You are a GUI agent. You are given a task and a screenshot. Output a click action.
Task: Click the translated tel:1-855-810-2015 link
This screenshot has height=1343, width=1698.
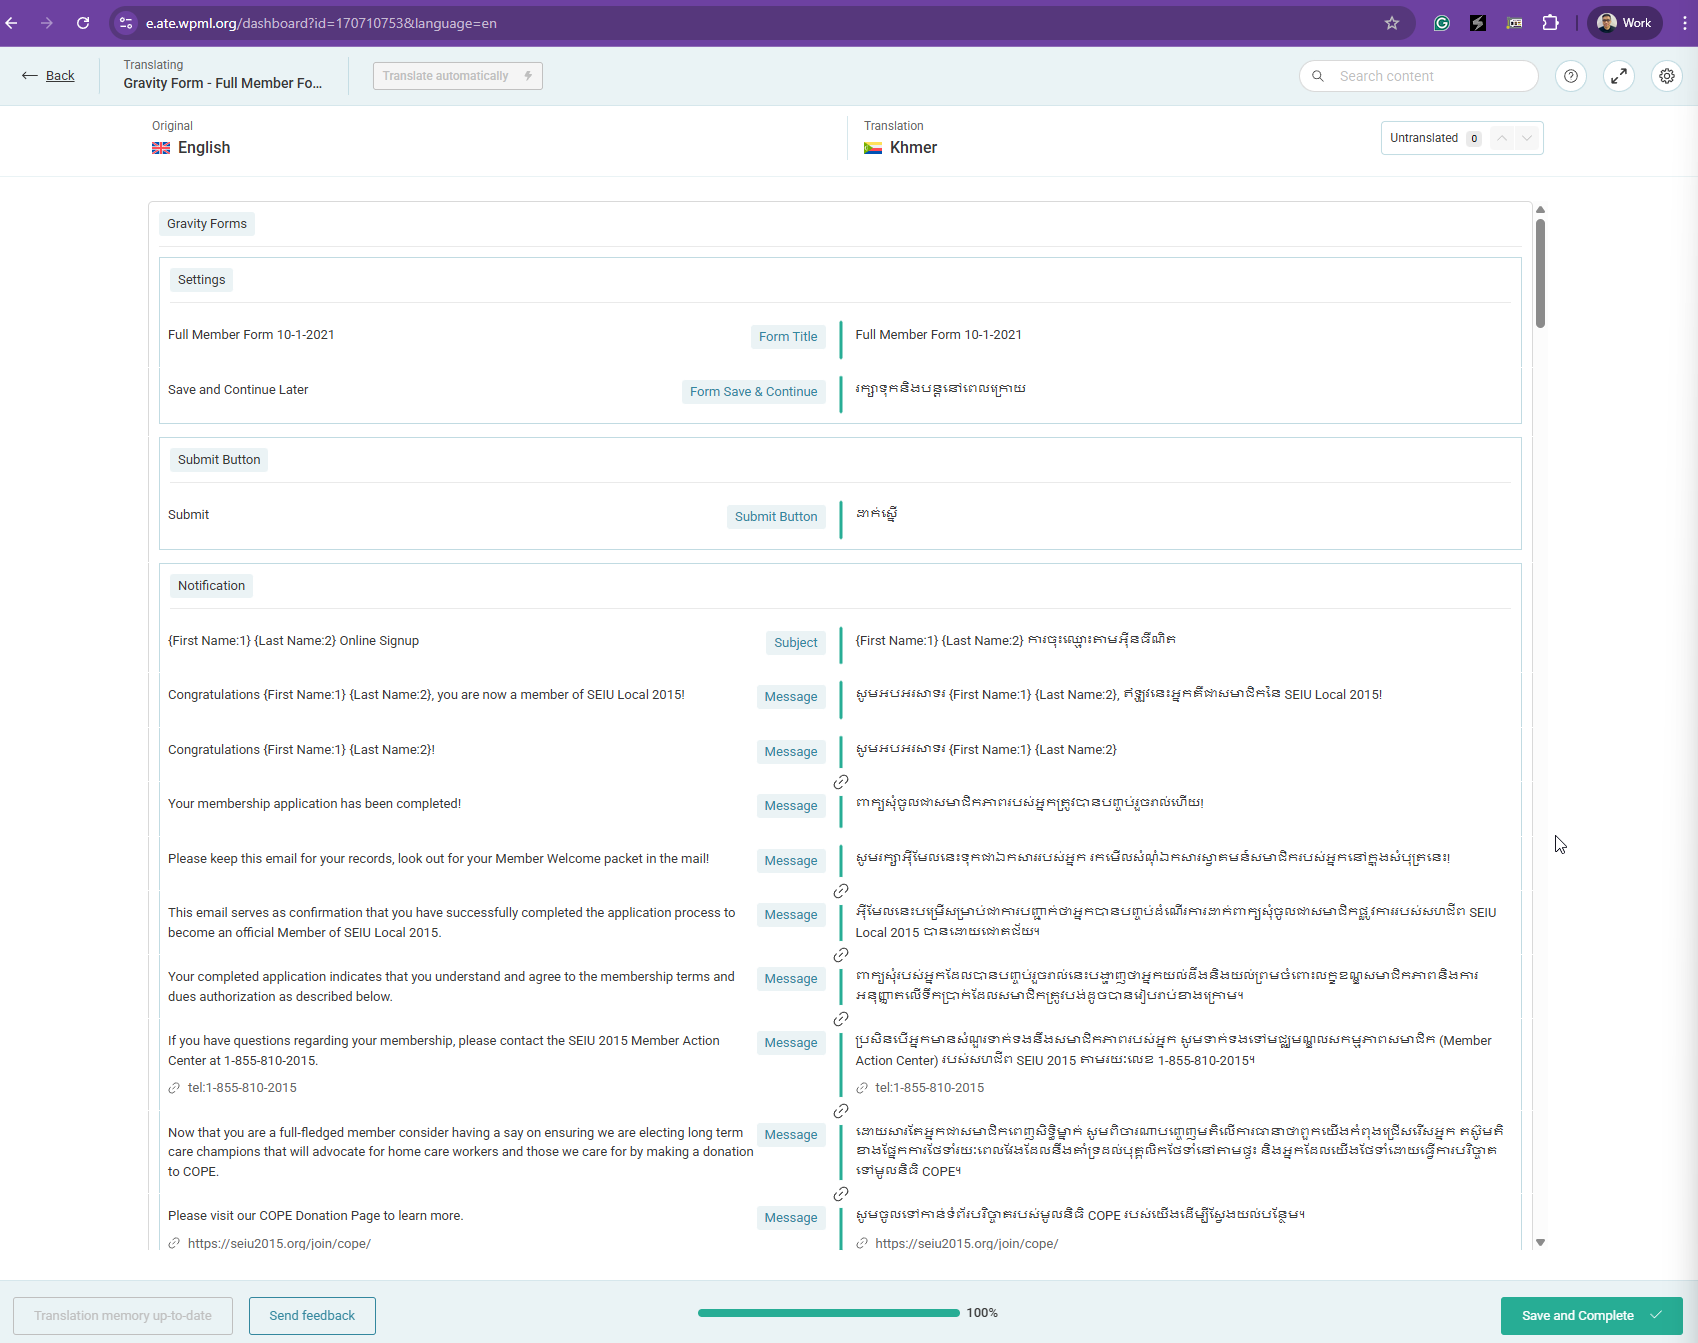929,1088
